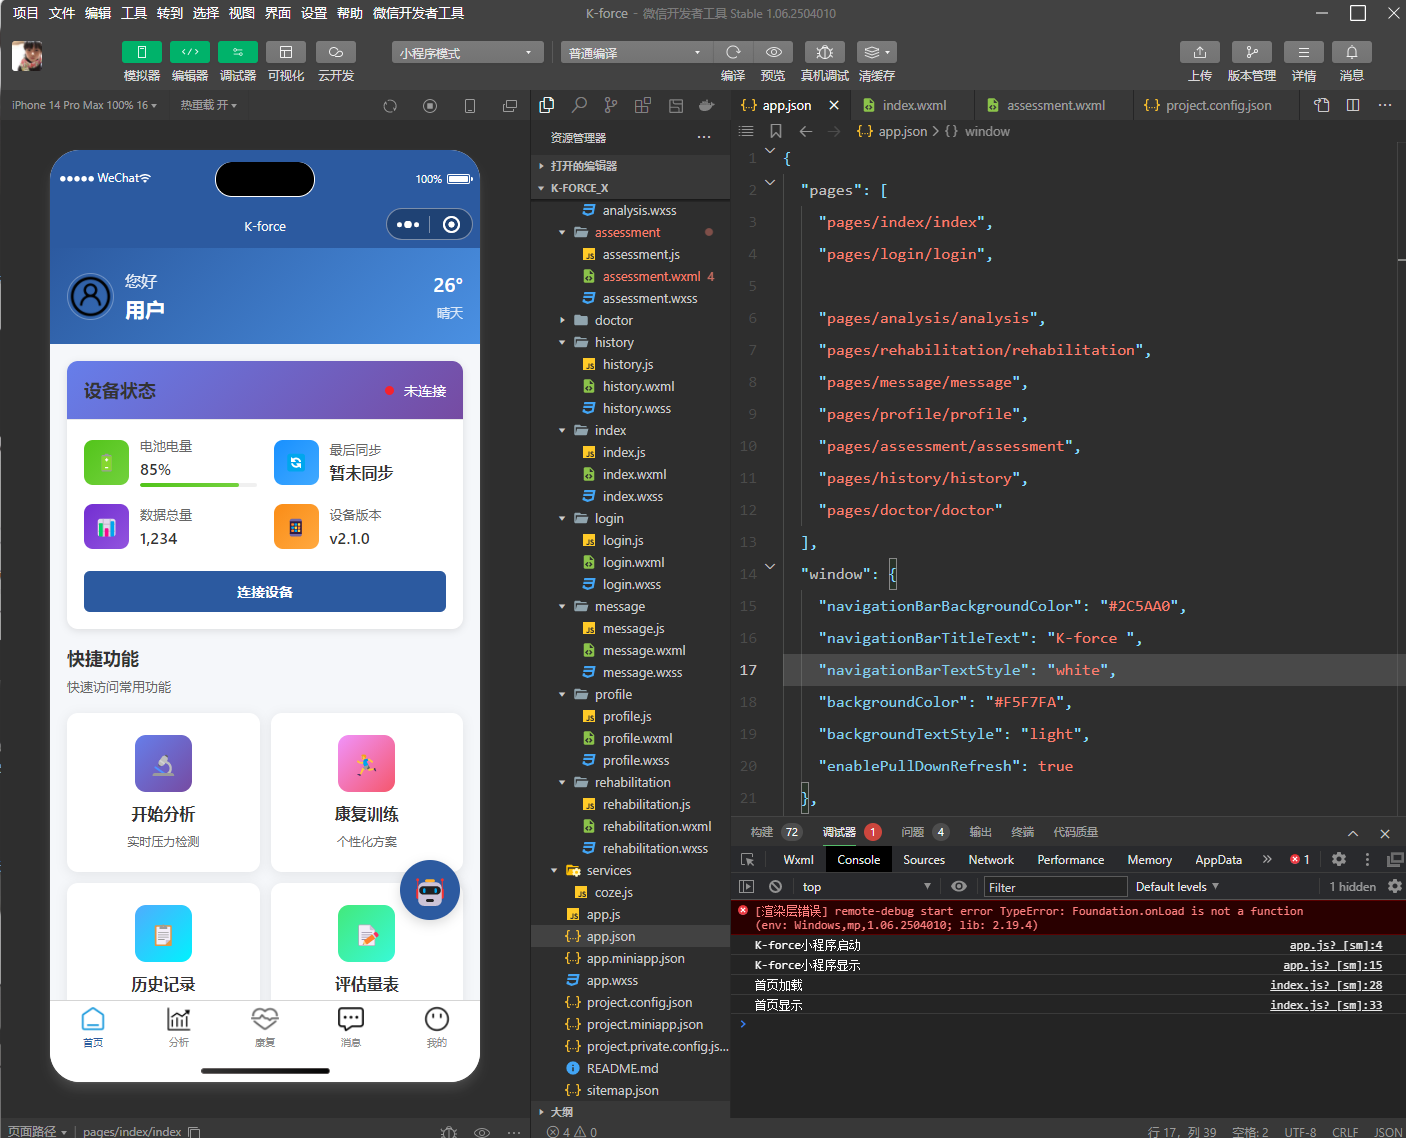The width and height of the screenshot is (1406, 1138).
Task: Open the 云开发 cloud development icon
Action: pyautogui.click(x=336, y=52)
